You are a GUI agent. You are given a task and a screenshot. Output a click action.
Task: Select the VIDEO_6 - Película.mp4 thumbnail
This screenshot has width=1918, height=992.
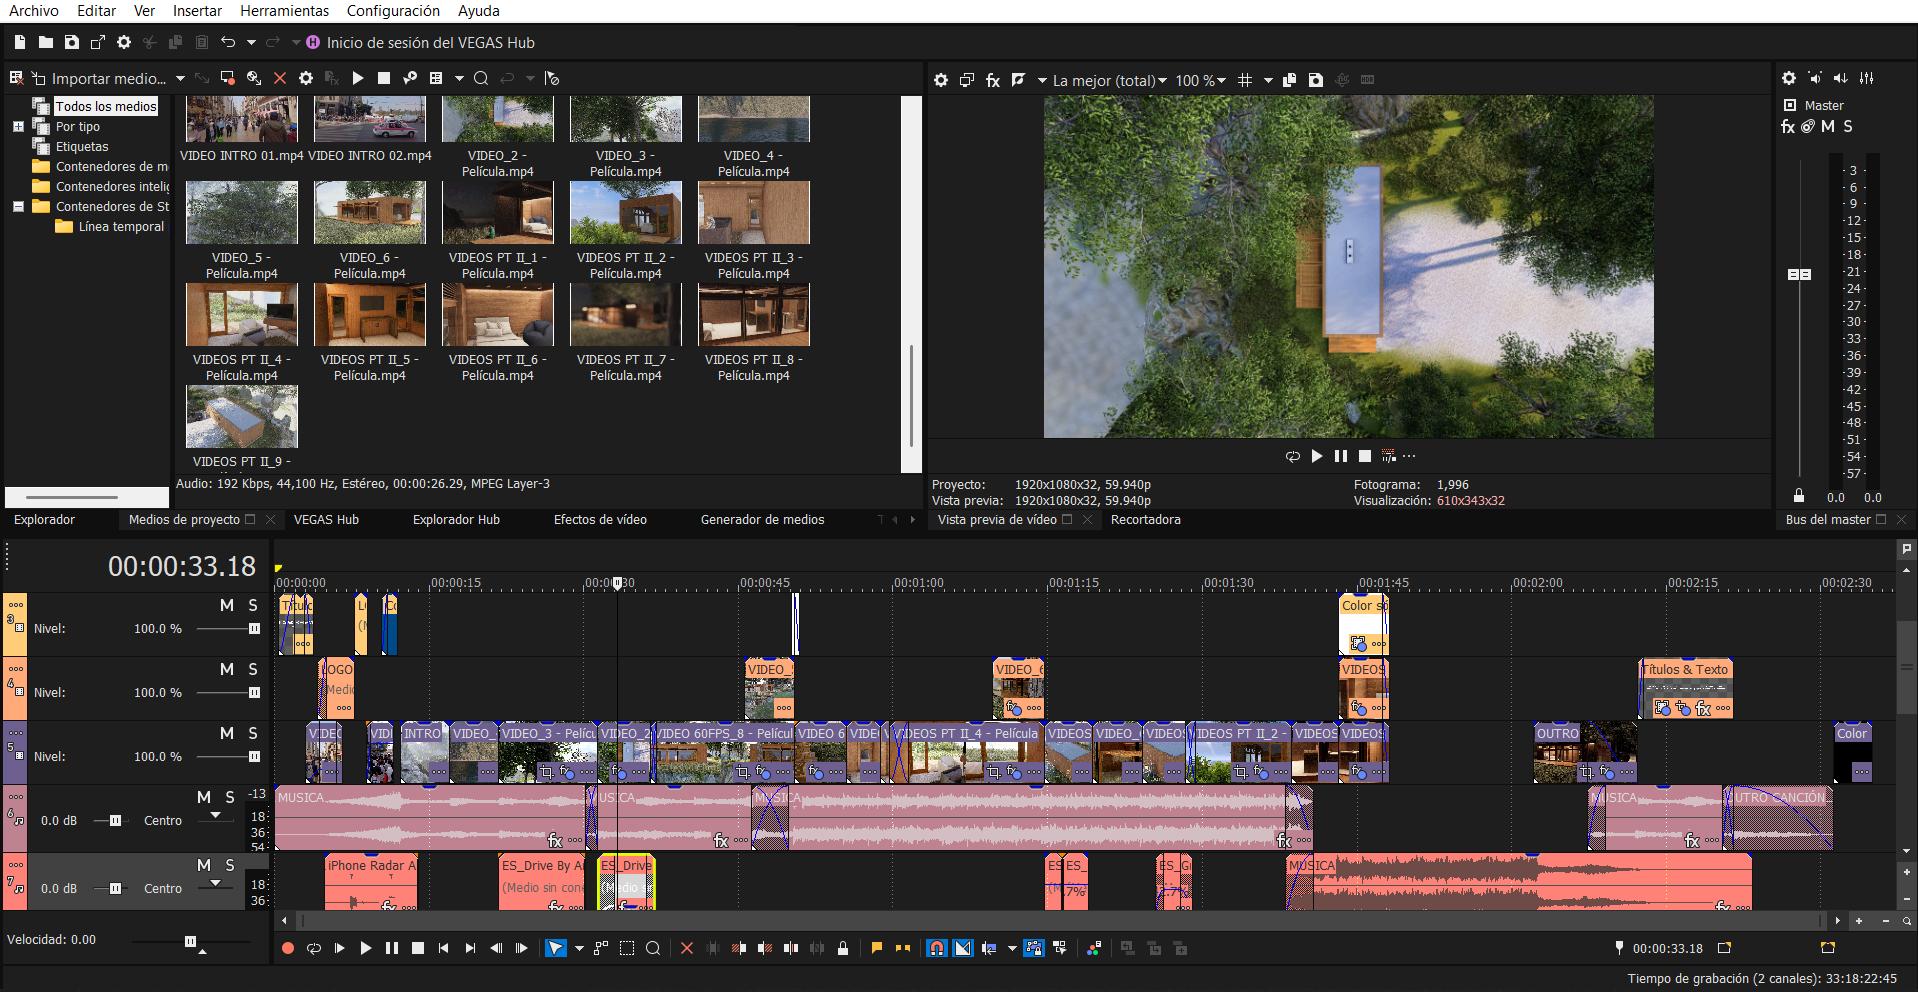tap(370, 213)
